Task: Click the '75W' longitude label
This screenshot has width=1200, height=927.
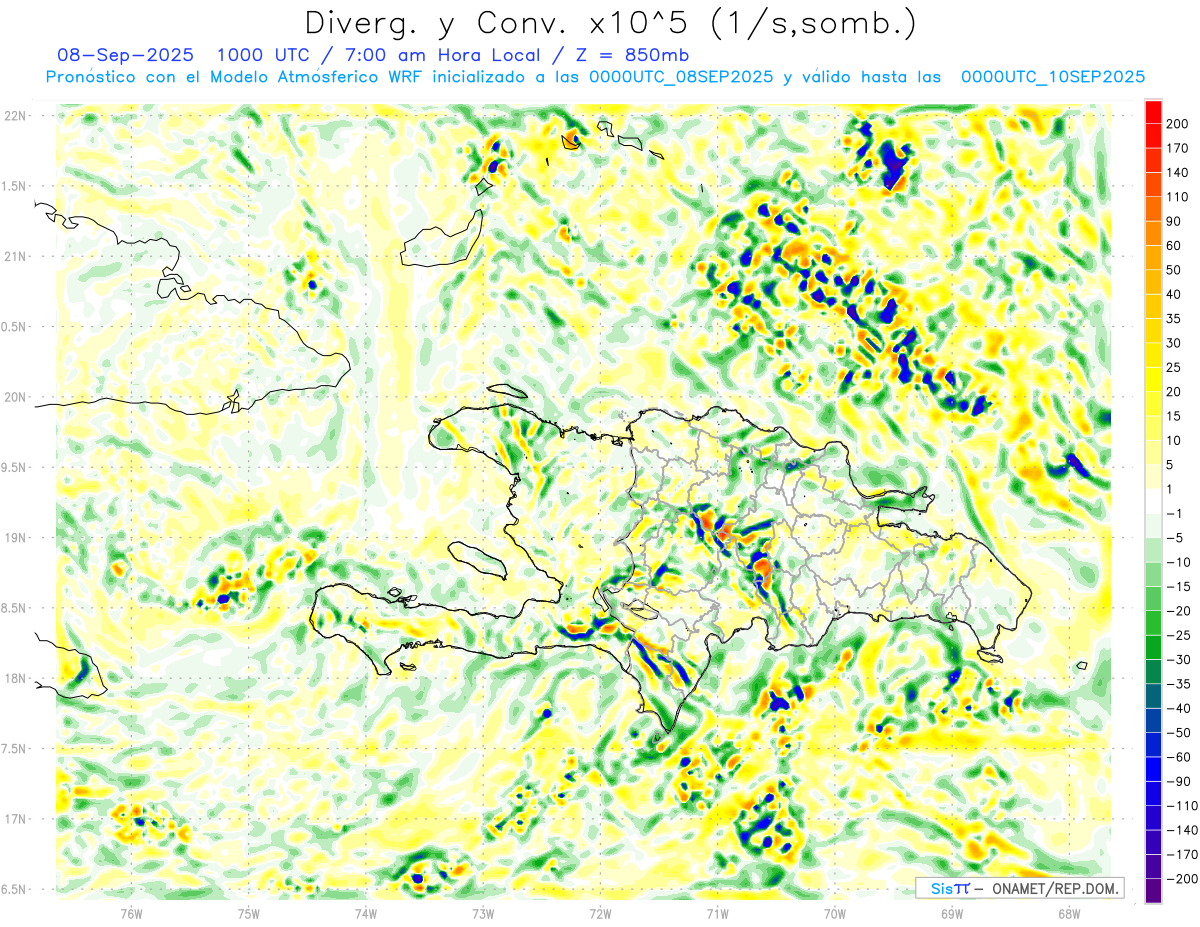Action: [249, 913]
